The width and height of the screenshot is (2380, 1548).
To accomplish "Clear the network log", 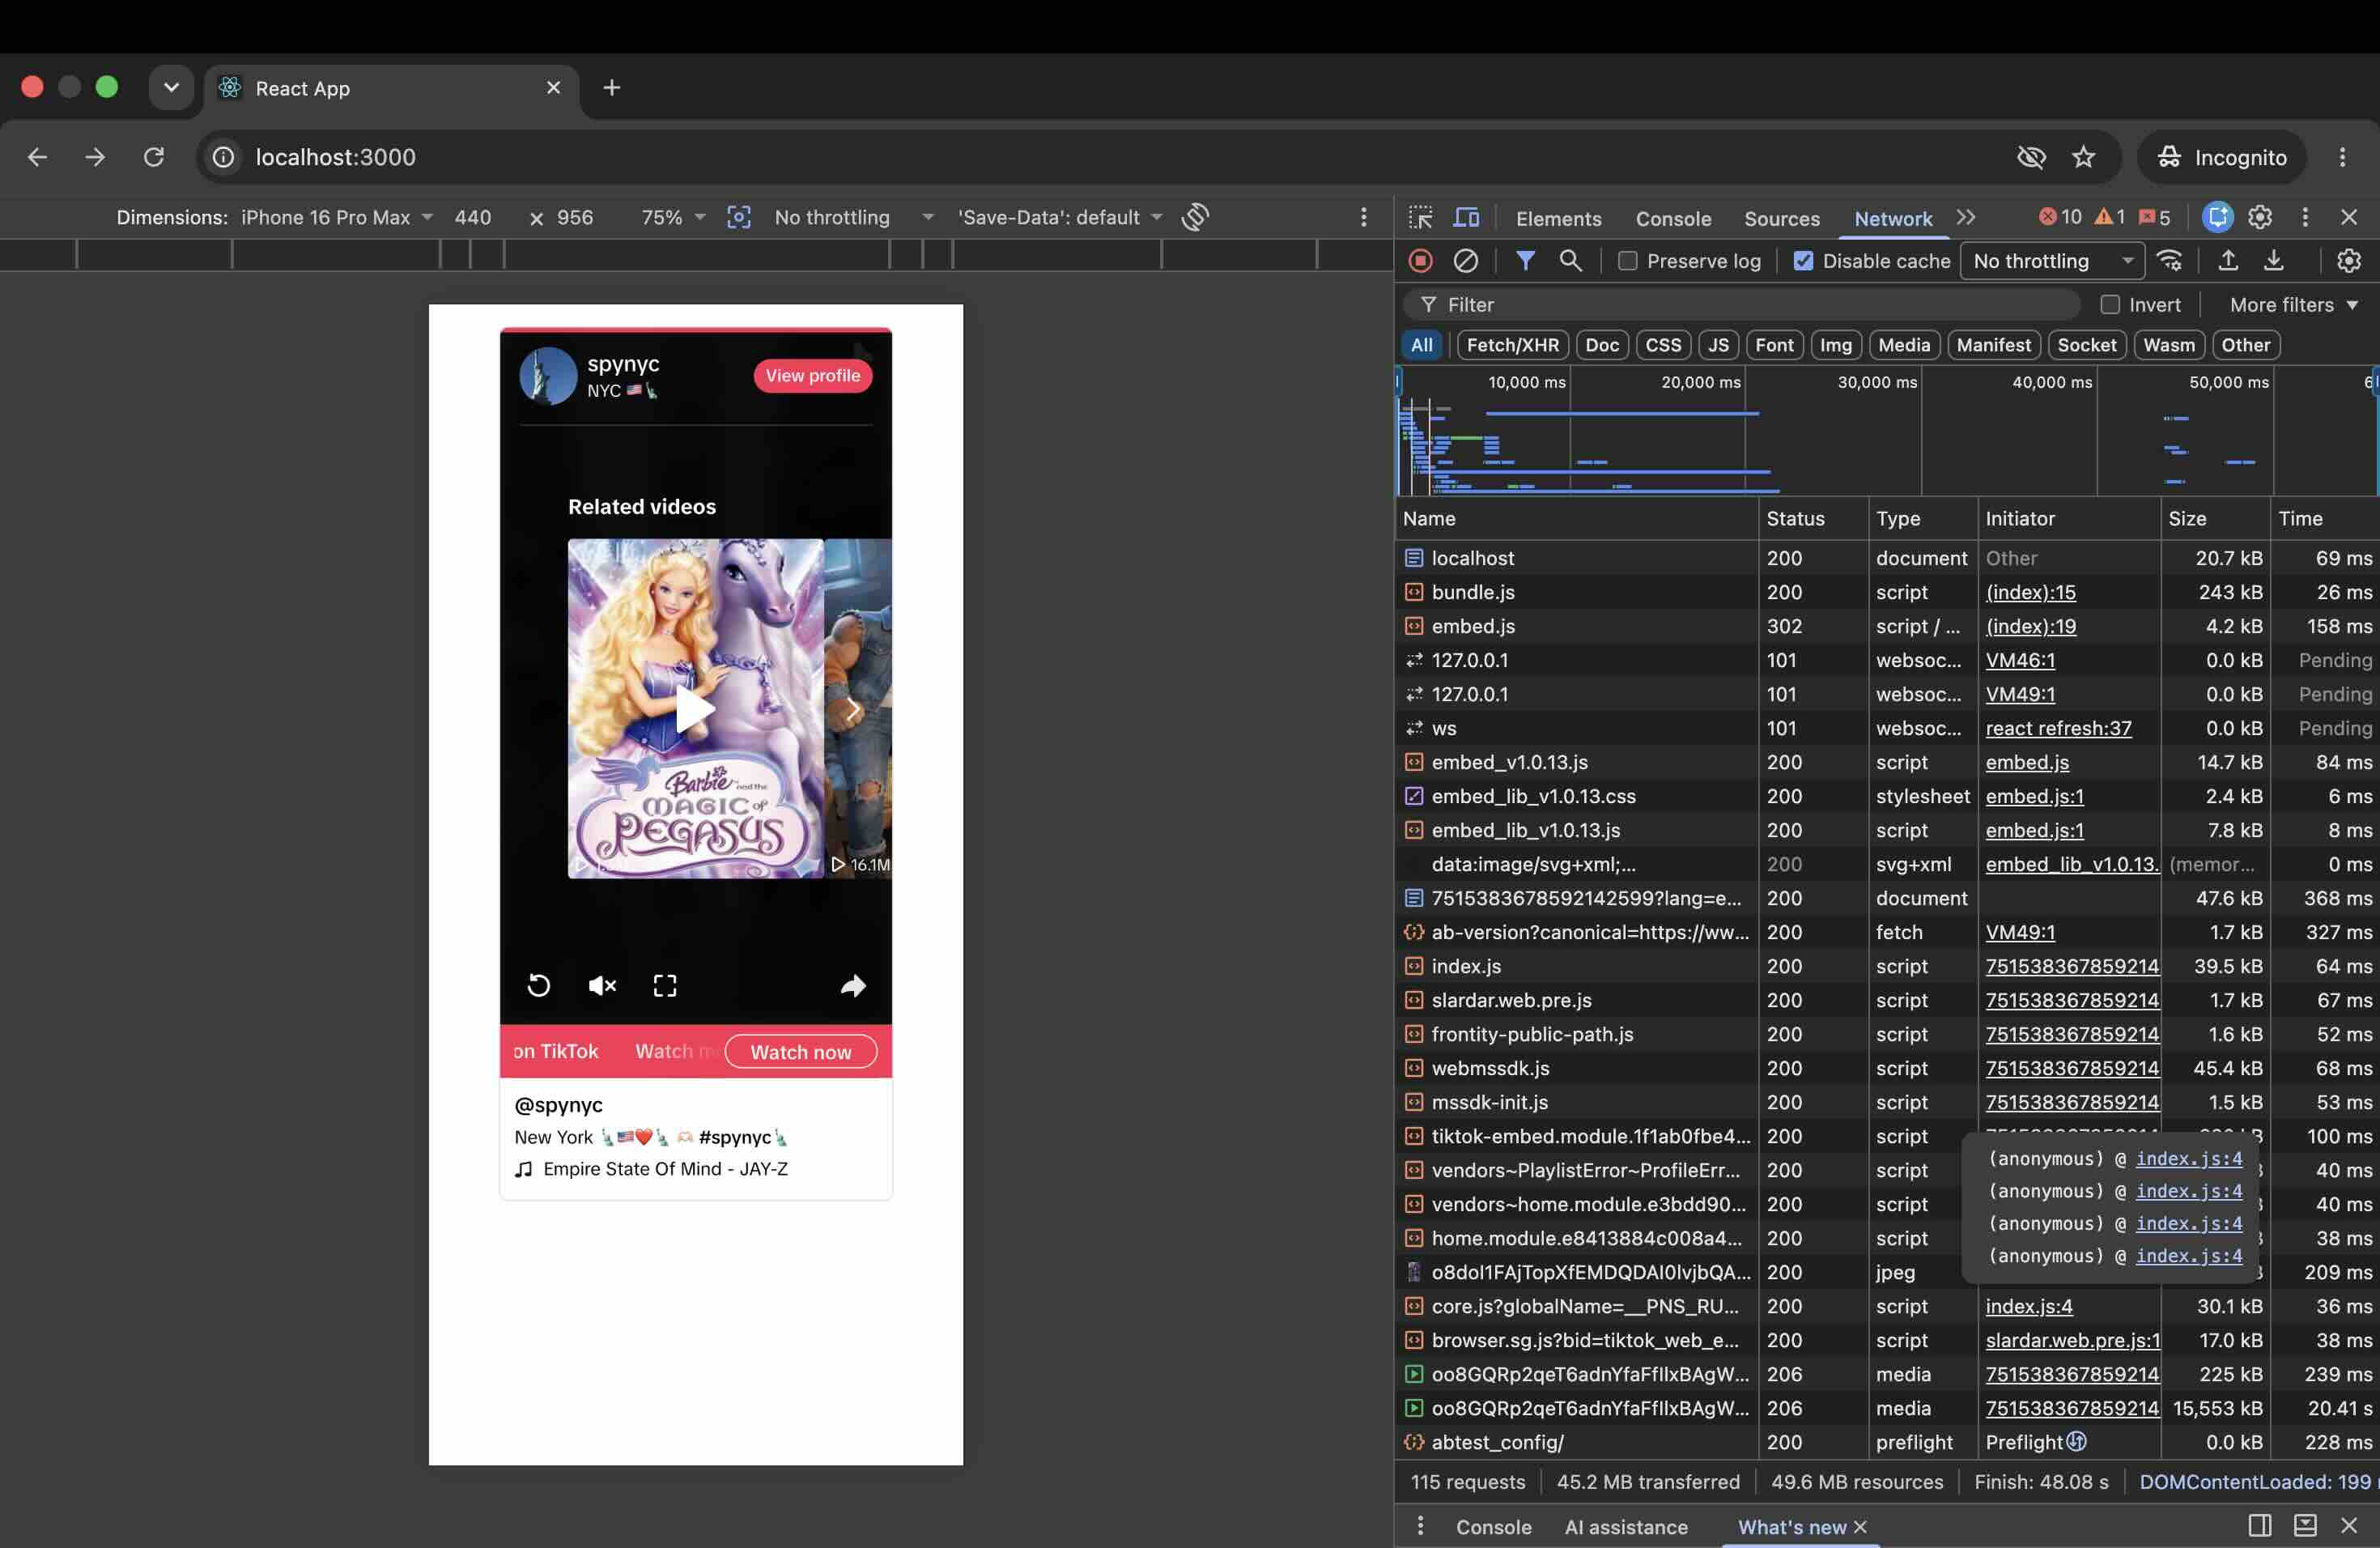I will click(x=1465, y=261).
